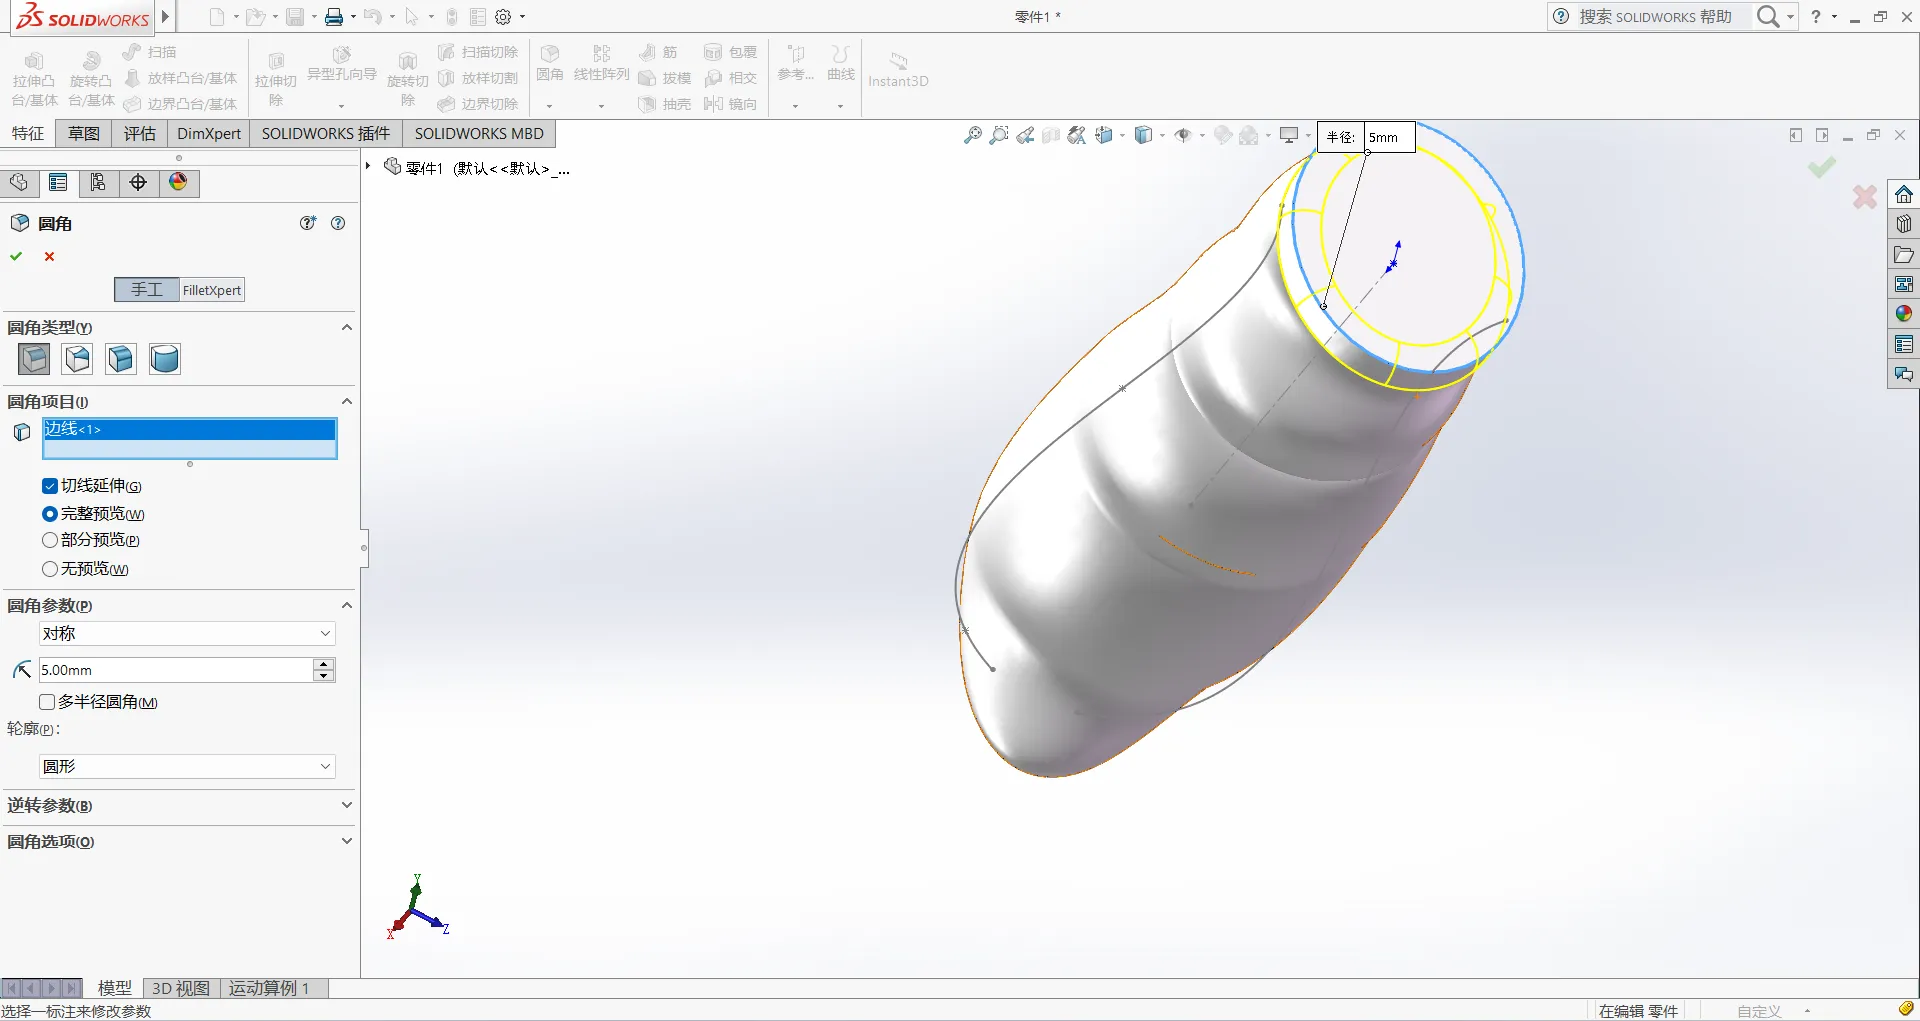
Task: Open the 对称 fillet method dropdown
Action: (187, 633)
